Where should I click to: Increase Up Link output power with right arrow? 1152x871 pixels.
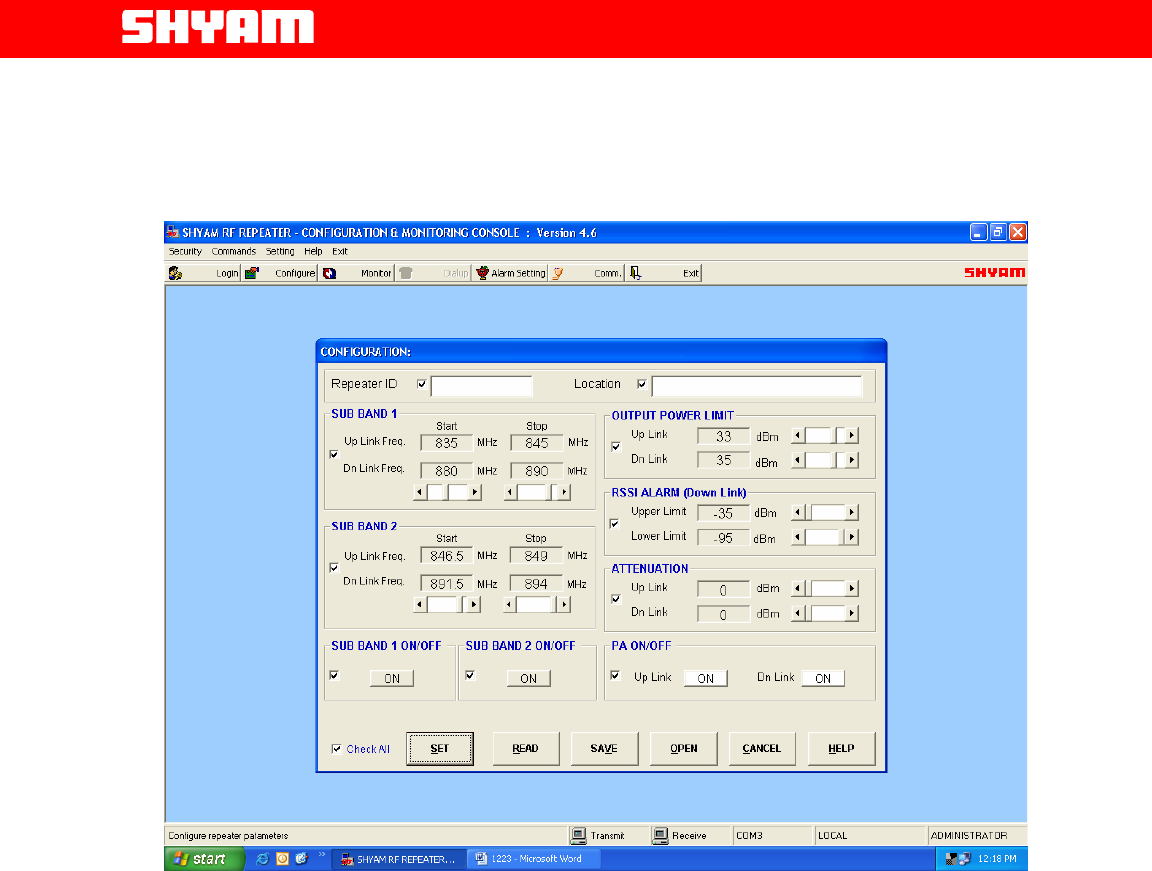coord(852,435)
